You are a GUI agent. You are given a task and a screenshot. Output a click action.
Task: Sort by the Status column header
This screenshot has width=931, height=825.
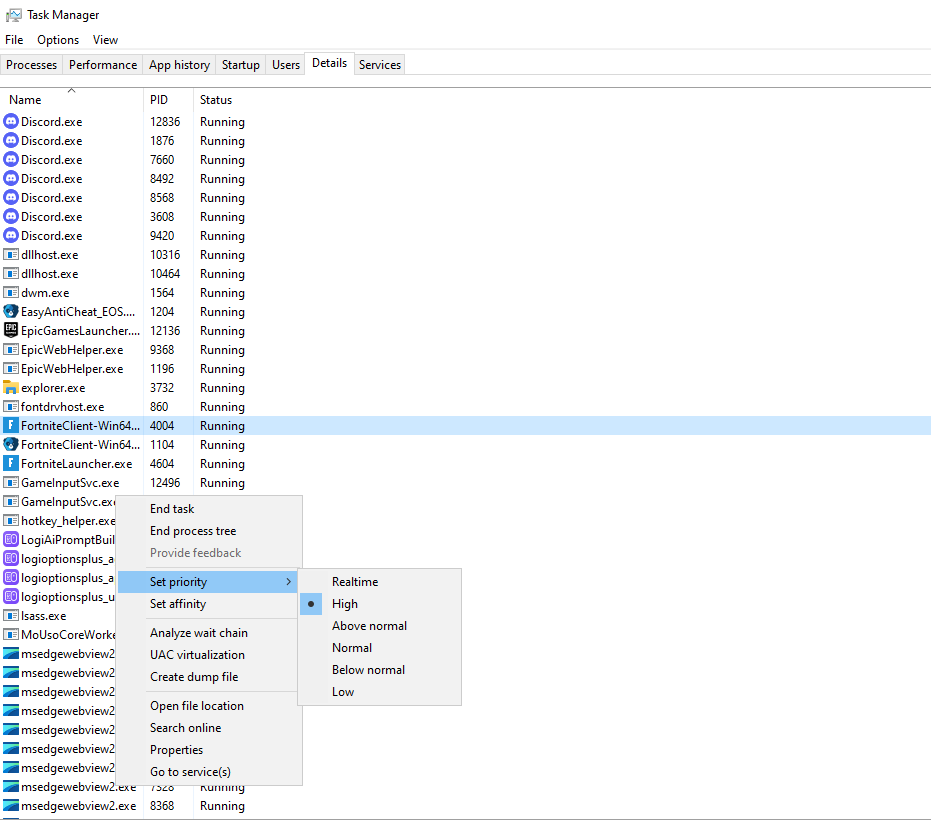(216, 100)
